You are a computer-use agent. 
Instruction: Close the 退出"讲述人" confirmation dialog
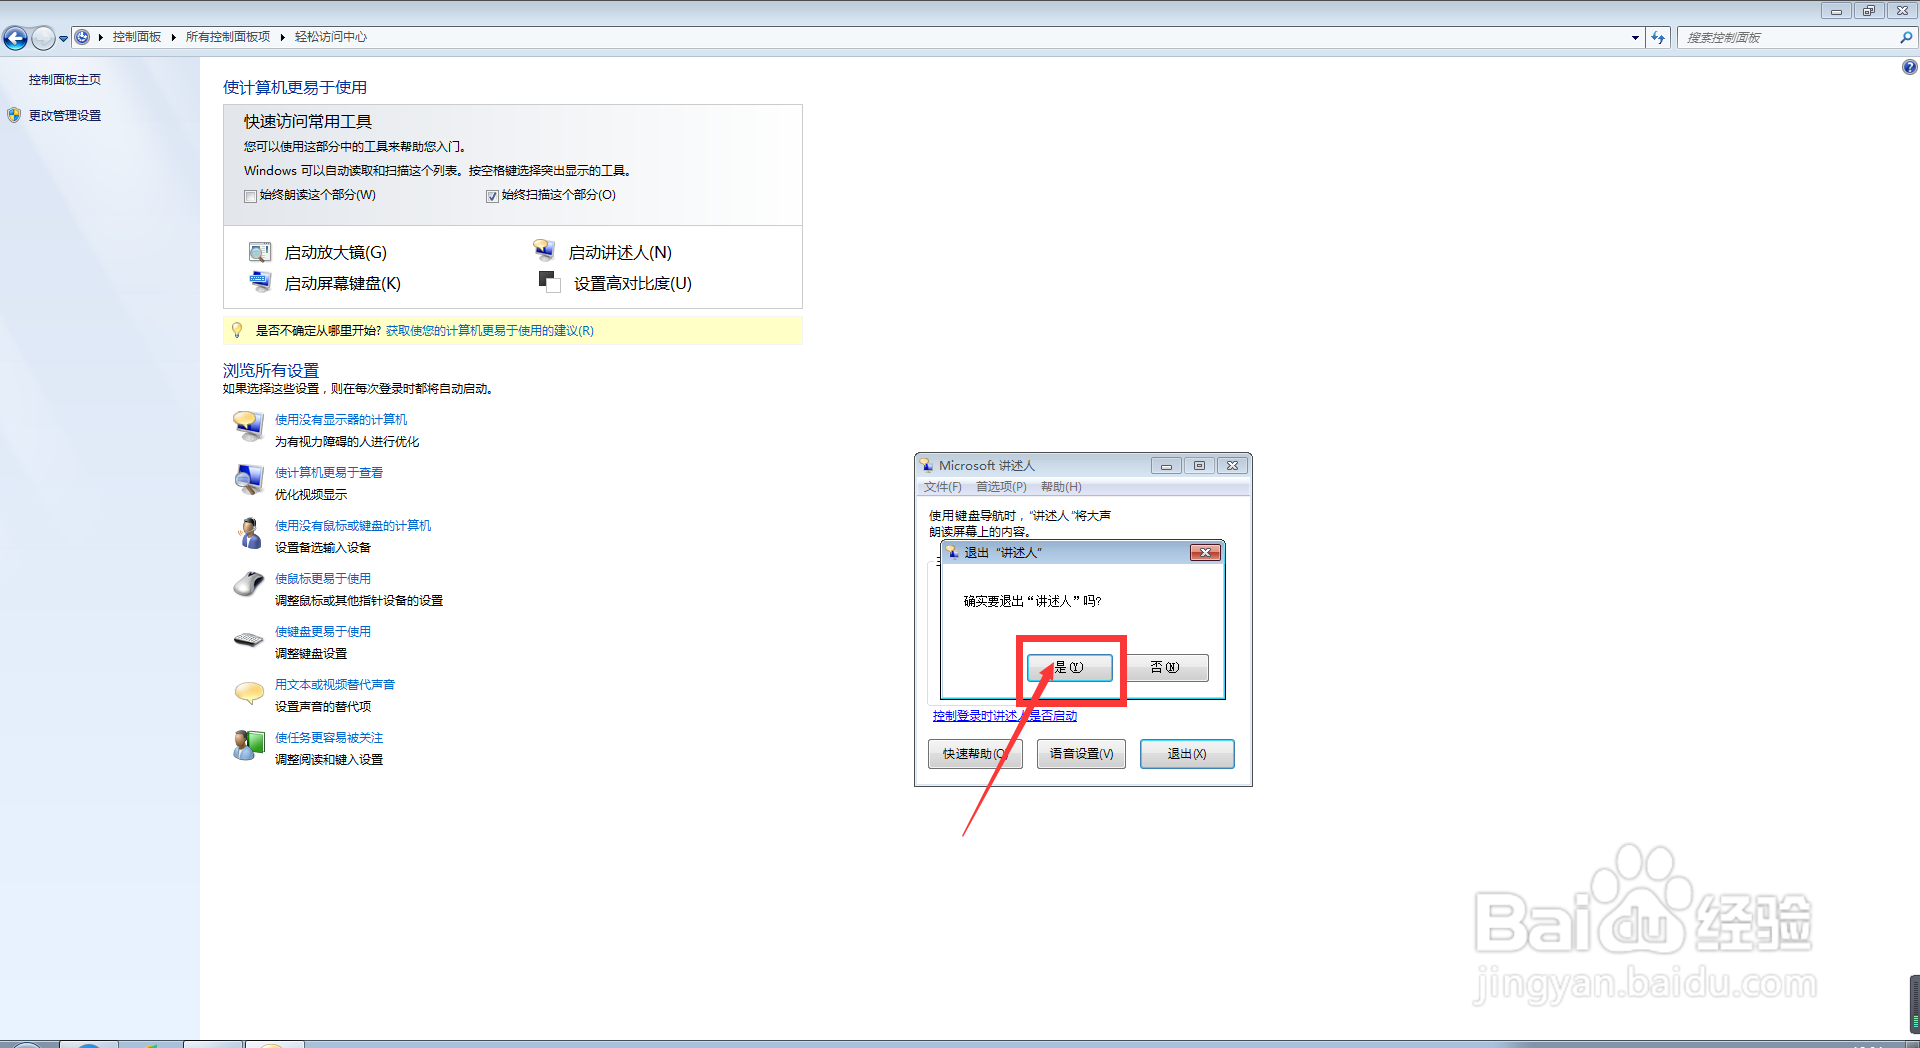[x=1205, y=552]
